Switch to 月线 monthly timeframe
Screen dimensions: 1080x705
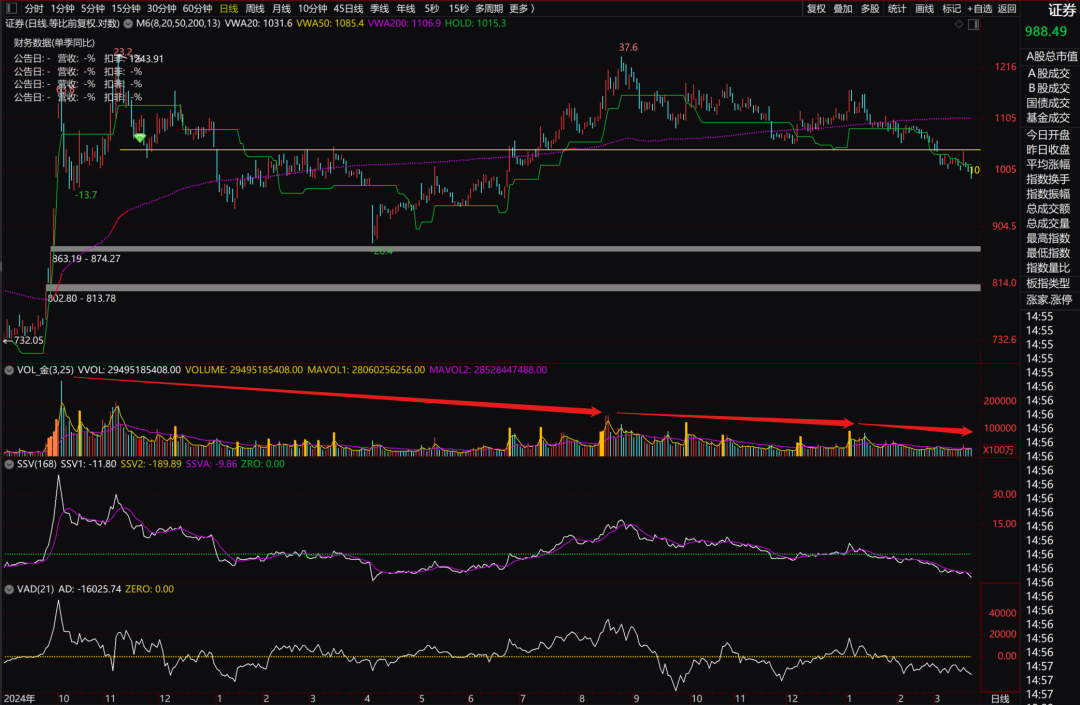[x=281, y=9]
